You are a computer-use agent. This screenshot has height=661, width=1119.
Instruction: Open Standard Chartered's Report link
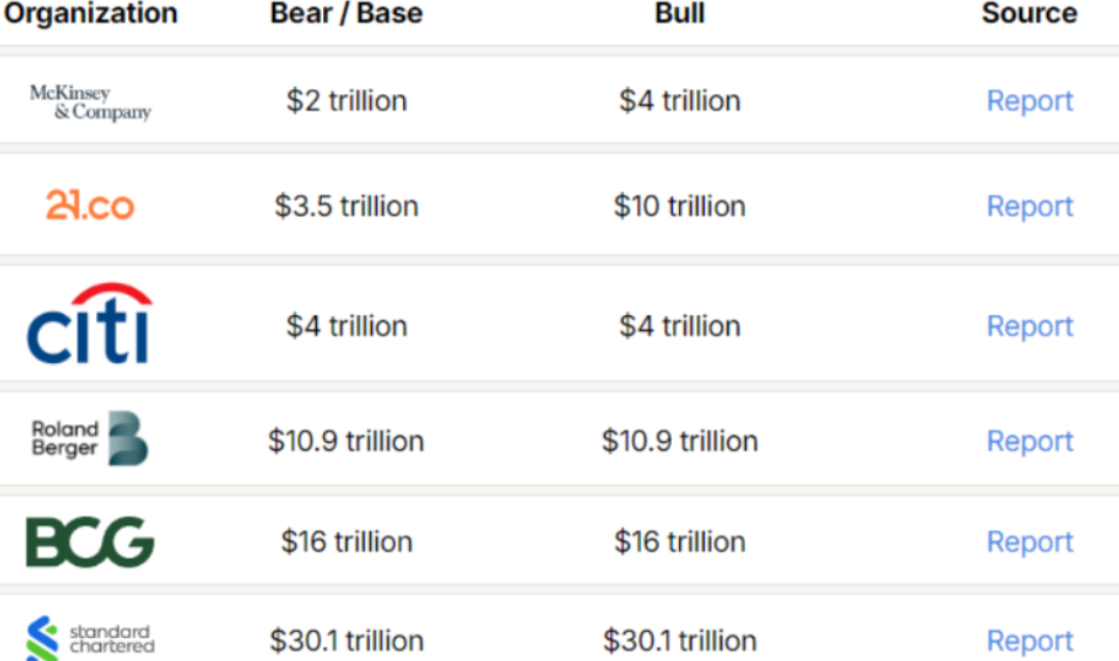1029,641
